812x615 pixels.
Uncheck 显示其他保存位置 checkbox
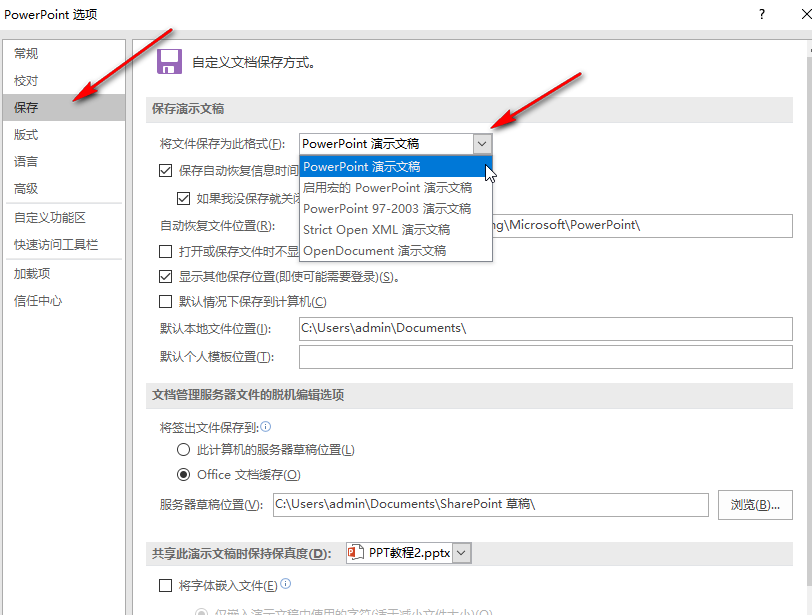[166, 277]
